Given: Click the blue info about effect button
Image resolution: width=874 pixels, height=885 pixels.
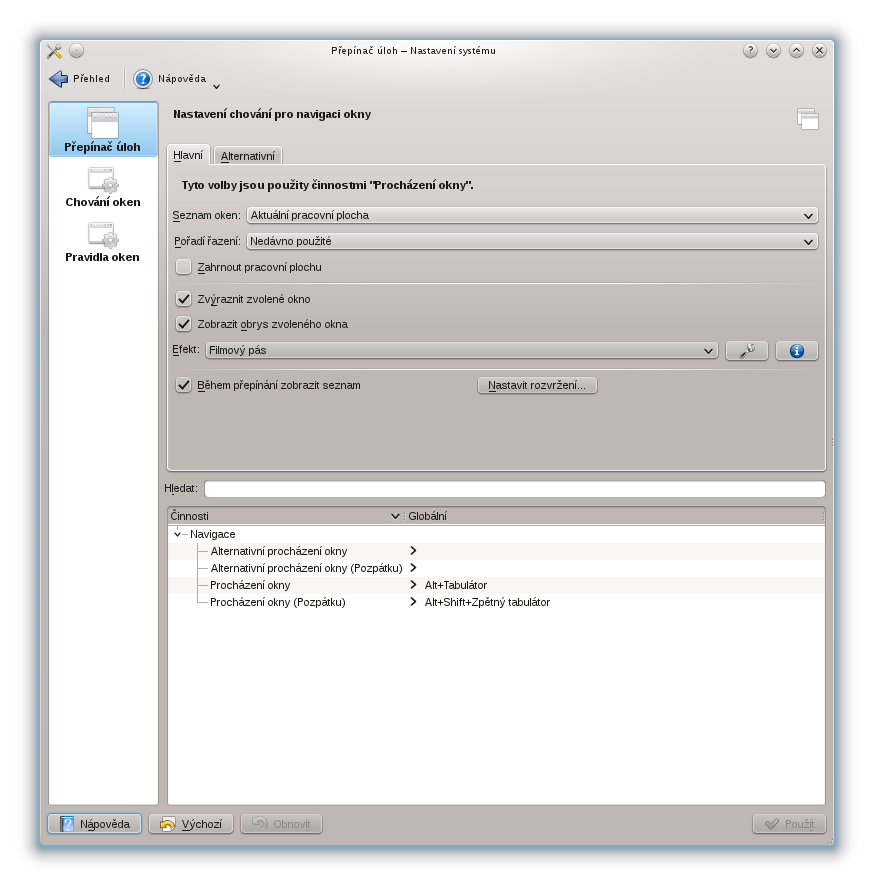Looking at the screenshot, I should tap(797, 351).
